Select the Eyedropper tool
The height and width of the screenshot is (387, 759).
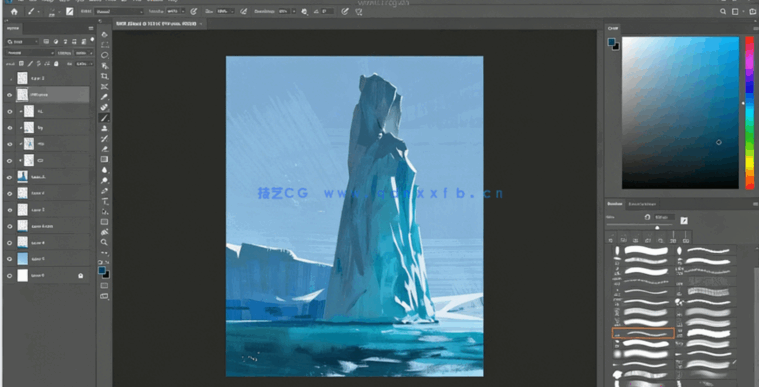click(x=105, y=97)
